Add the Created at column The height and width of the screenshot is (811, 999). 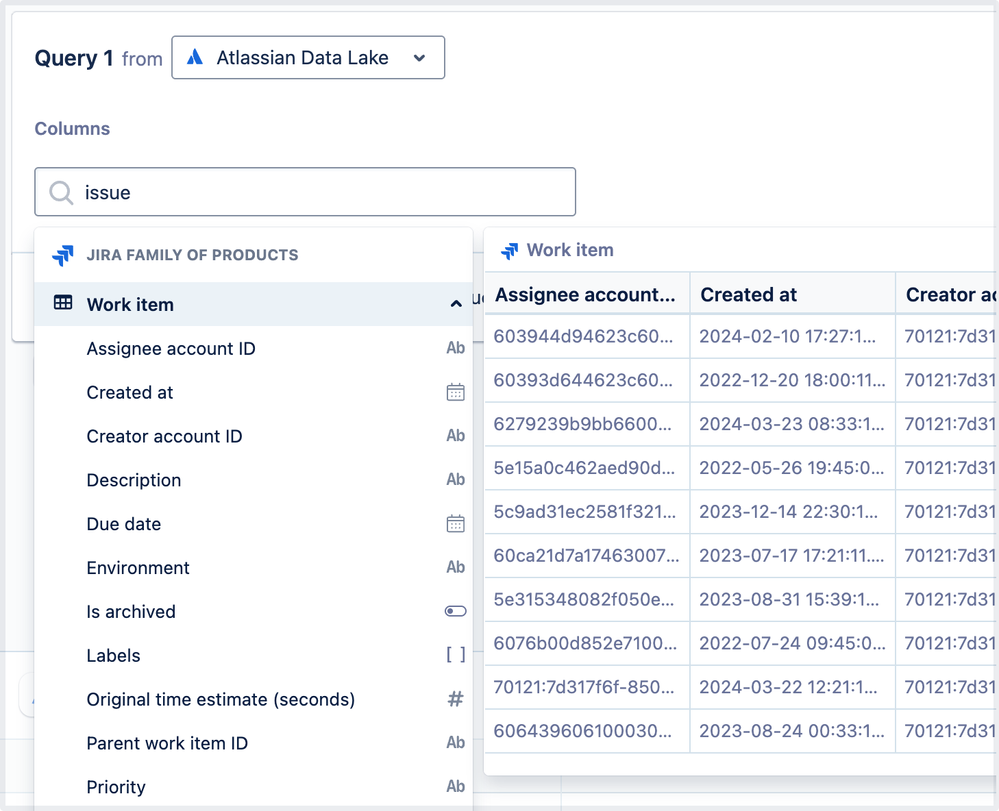[254, 392]
